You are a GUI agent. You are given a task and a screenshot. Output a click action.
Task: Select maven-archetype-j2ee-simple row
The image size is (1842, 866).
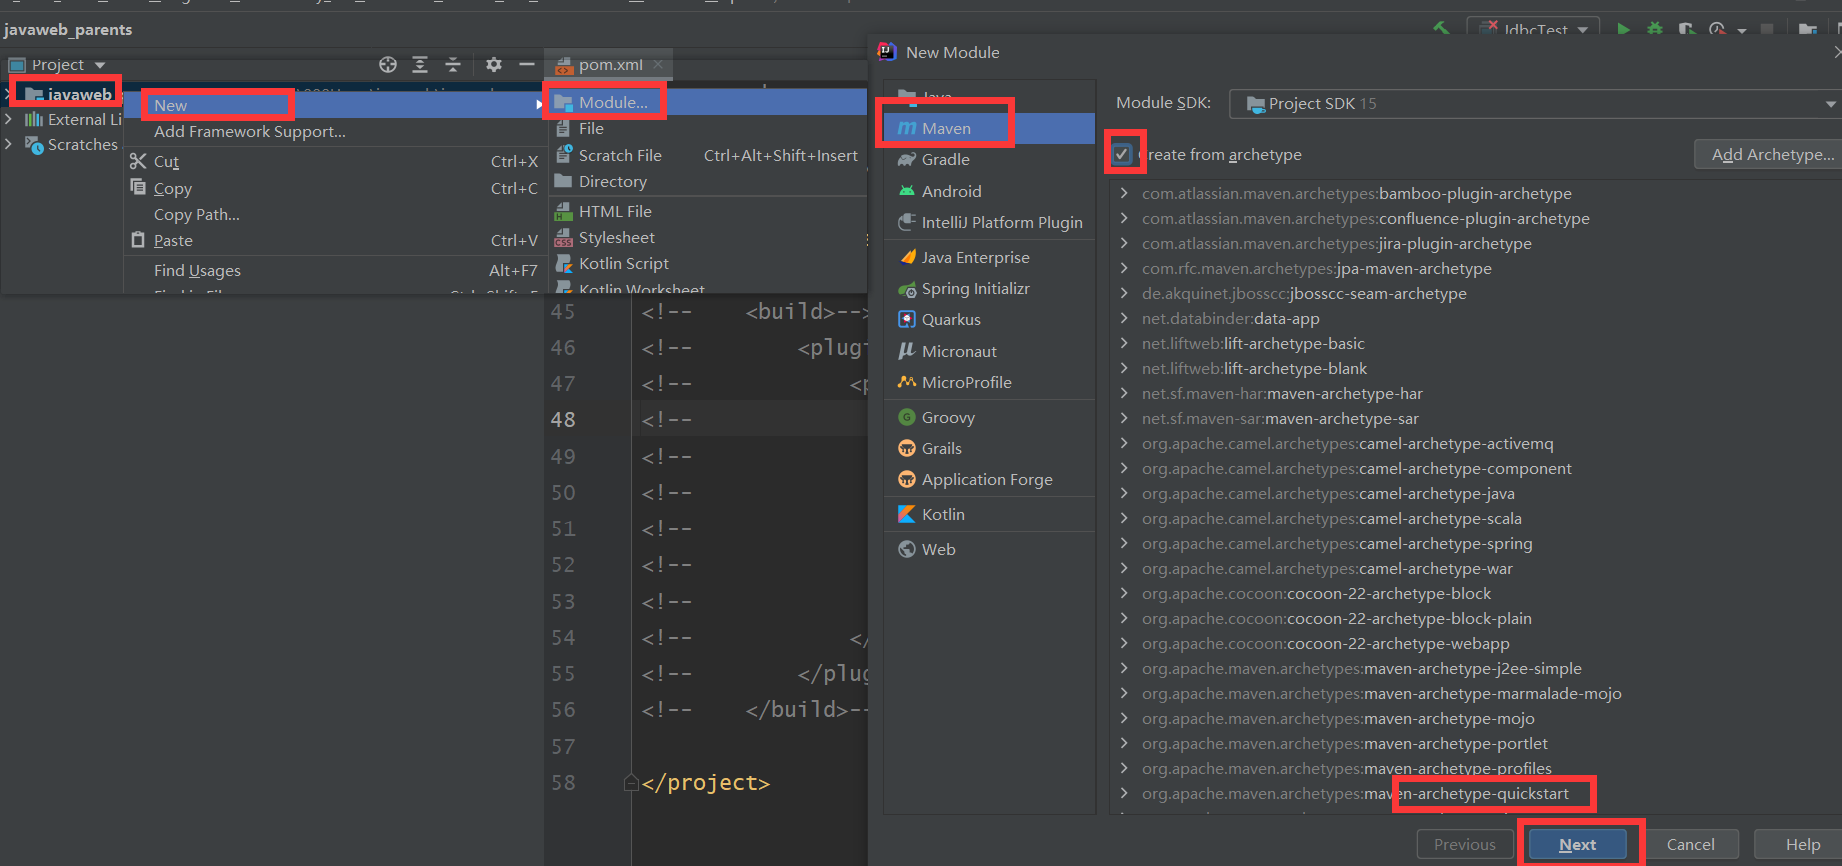(x=1361, y=668)
